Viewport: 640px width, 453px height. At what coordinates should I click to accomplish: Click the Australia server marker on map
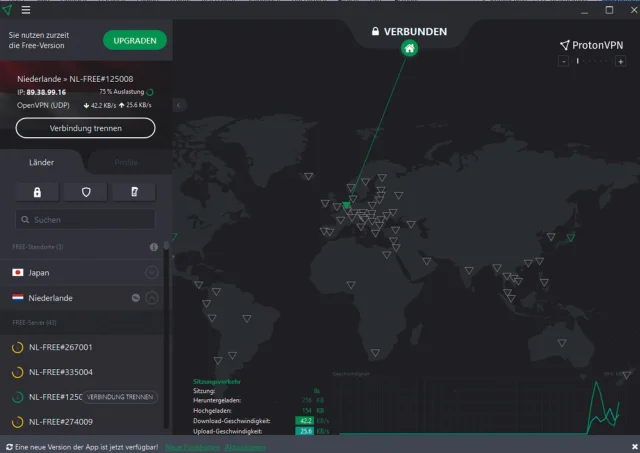(562, 343)
